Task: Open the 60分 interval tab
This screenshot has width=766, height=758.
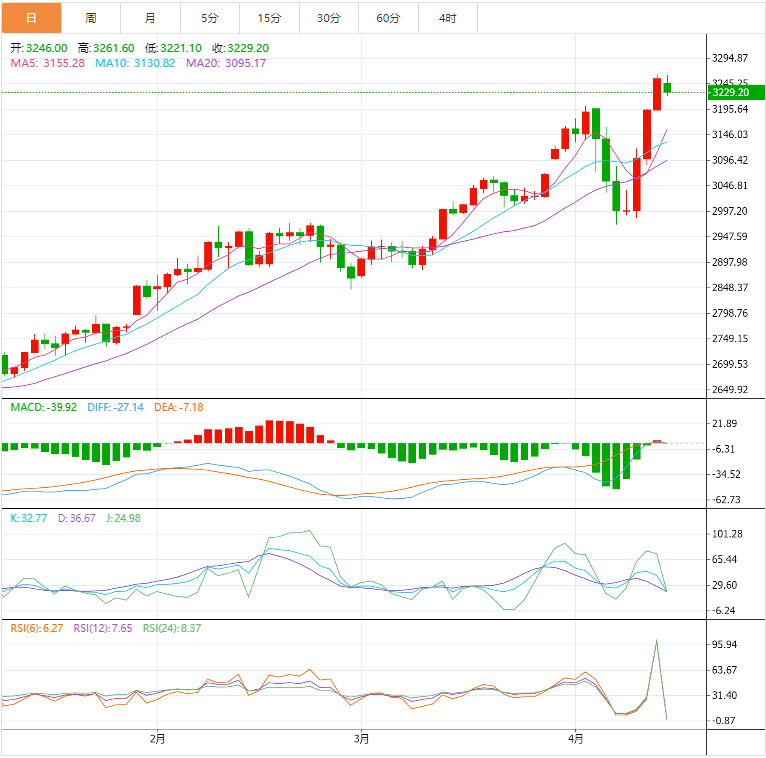Action: pyautogui.click(x=388, y=18)
